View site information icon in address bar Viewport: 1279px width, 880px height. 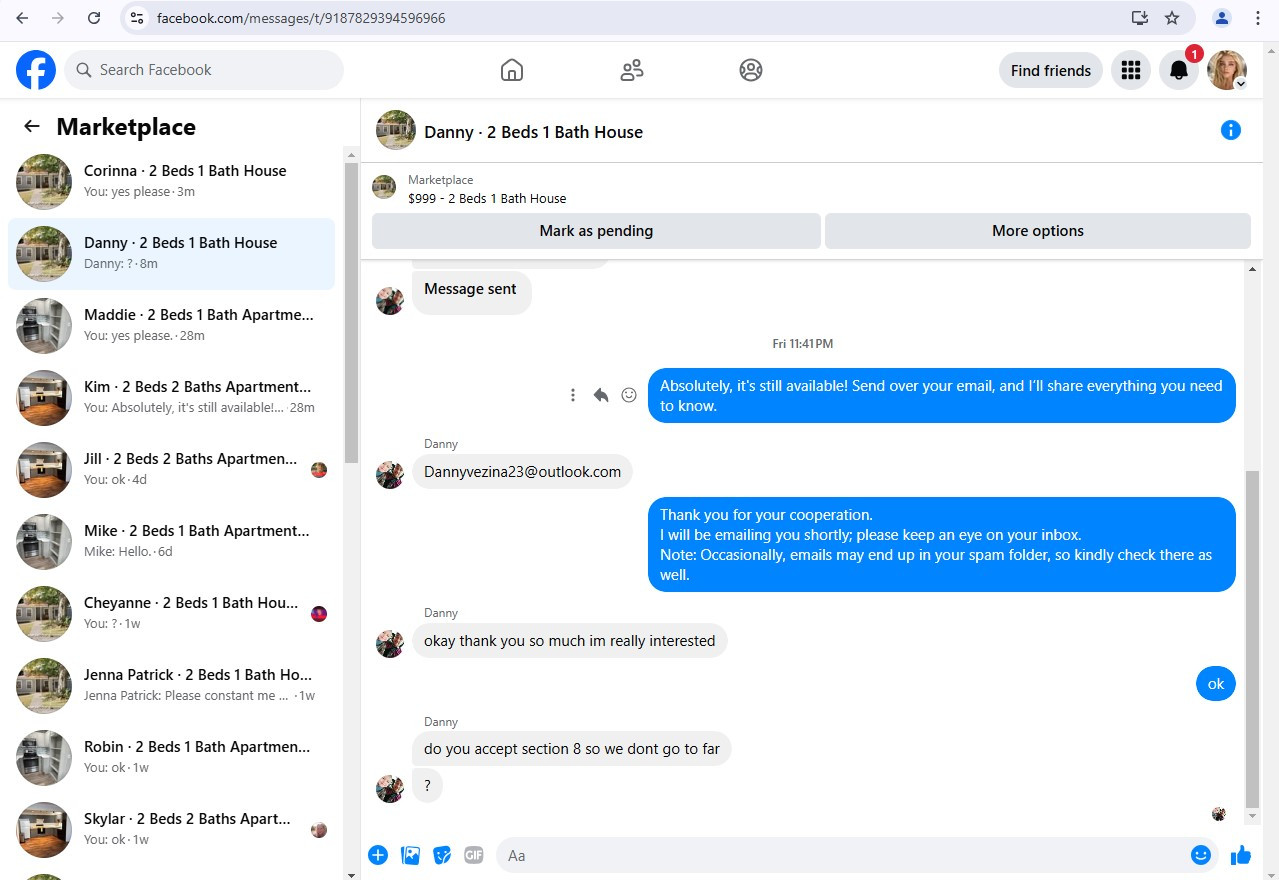click(138, 18)
